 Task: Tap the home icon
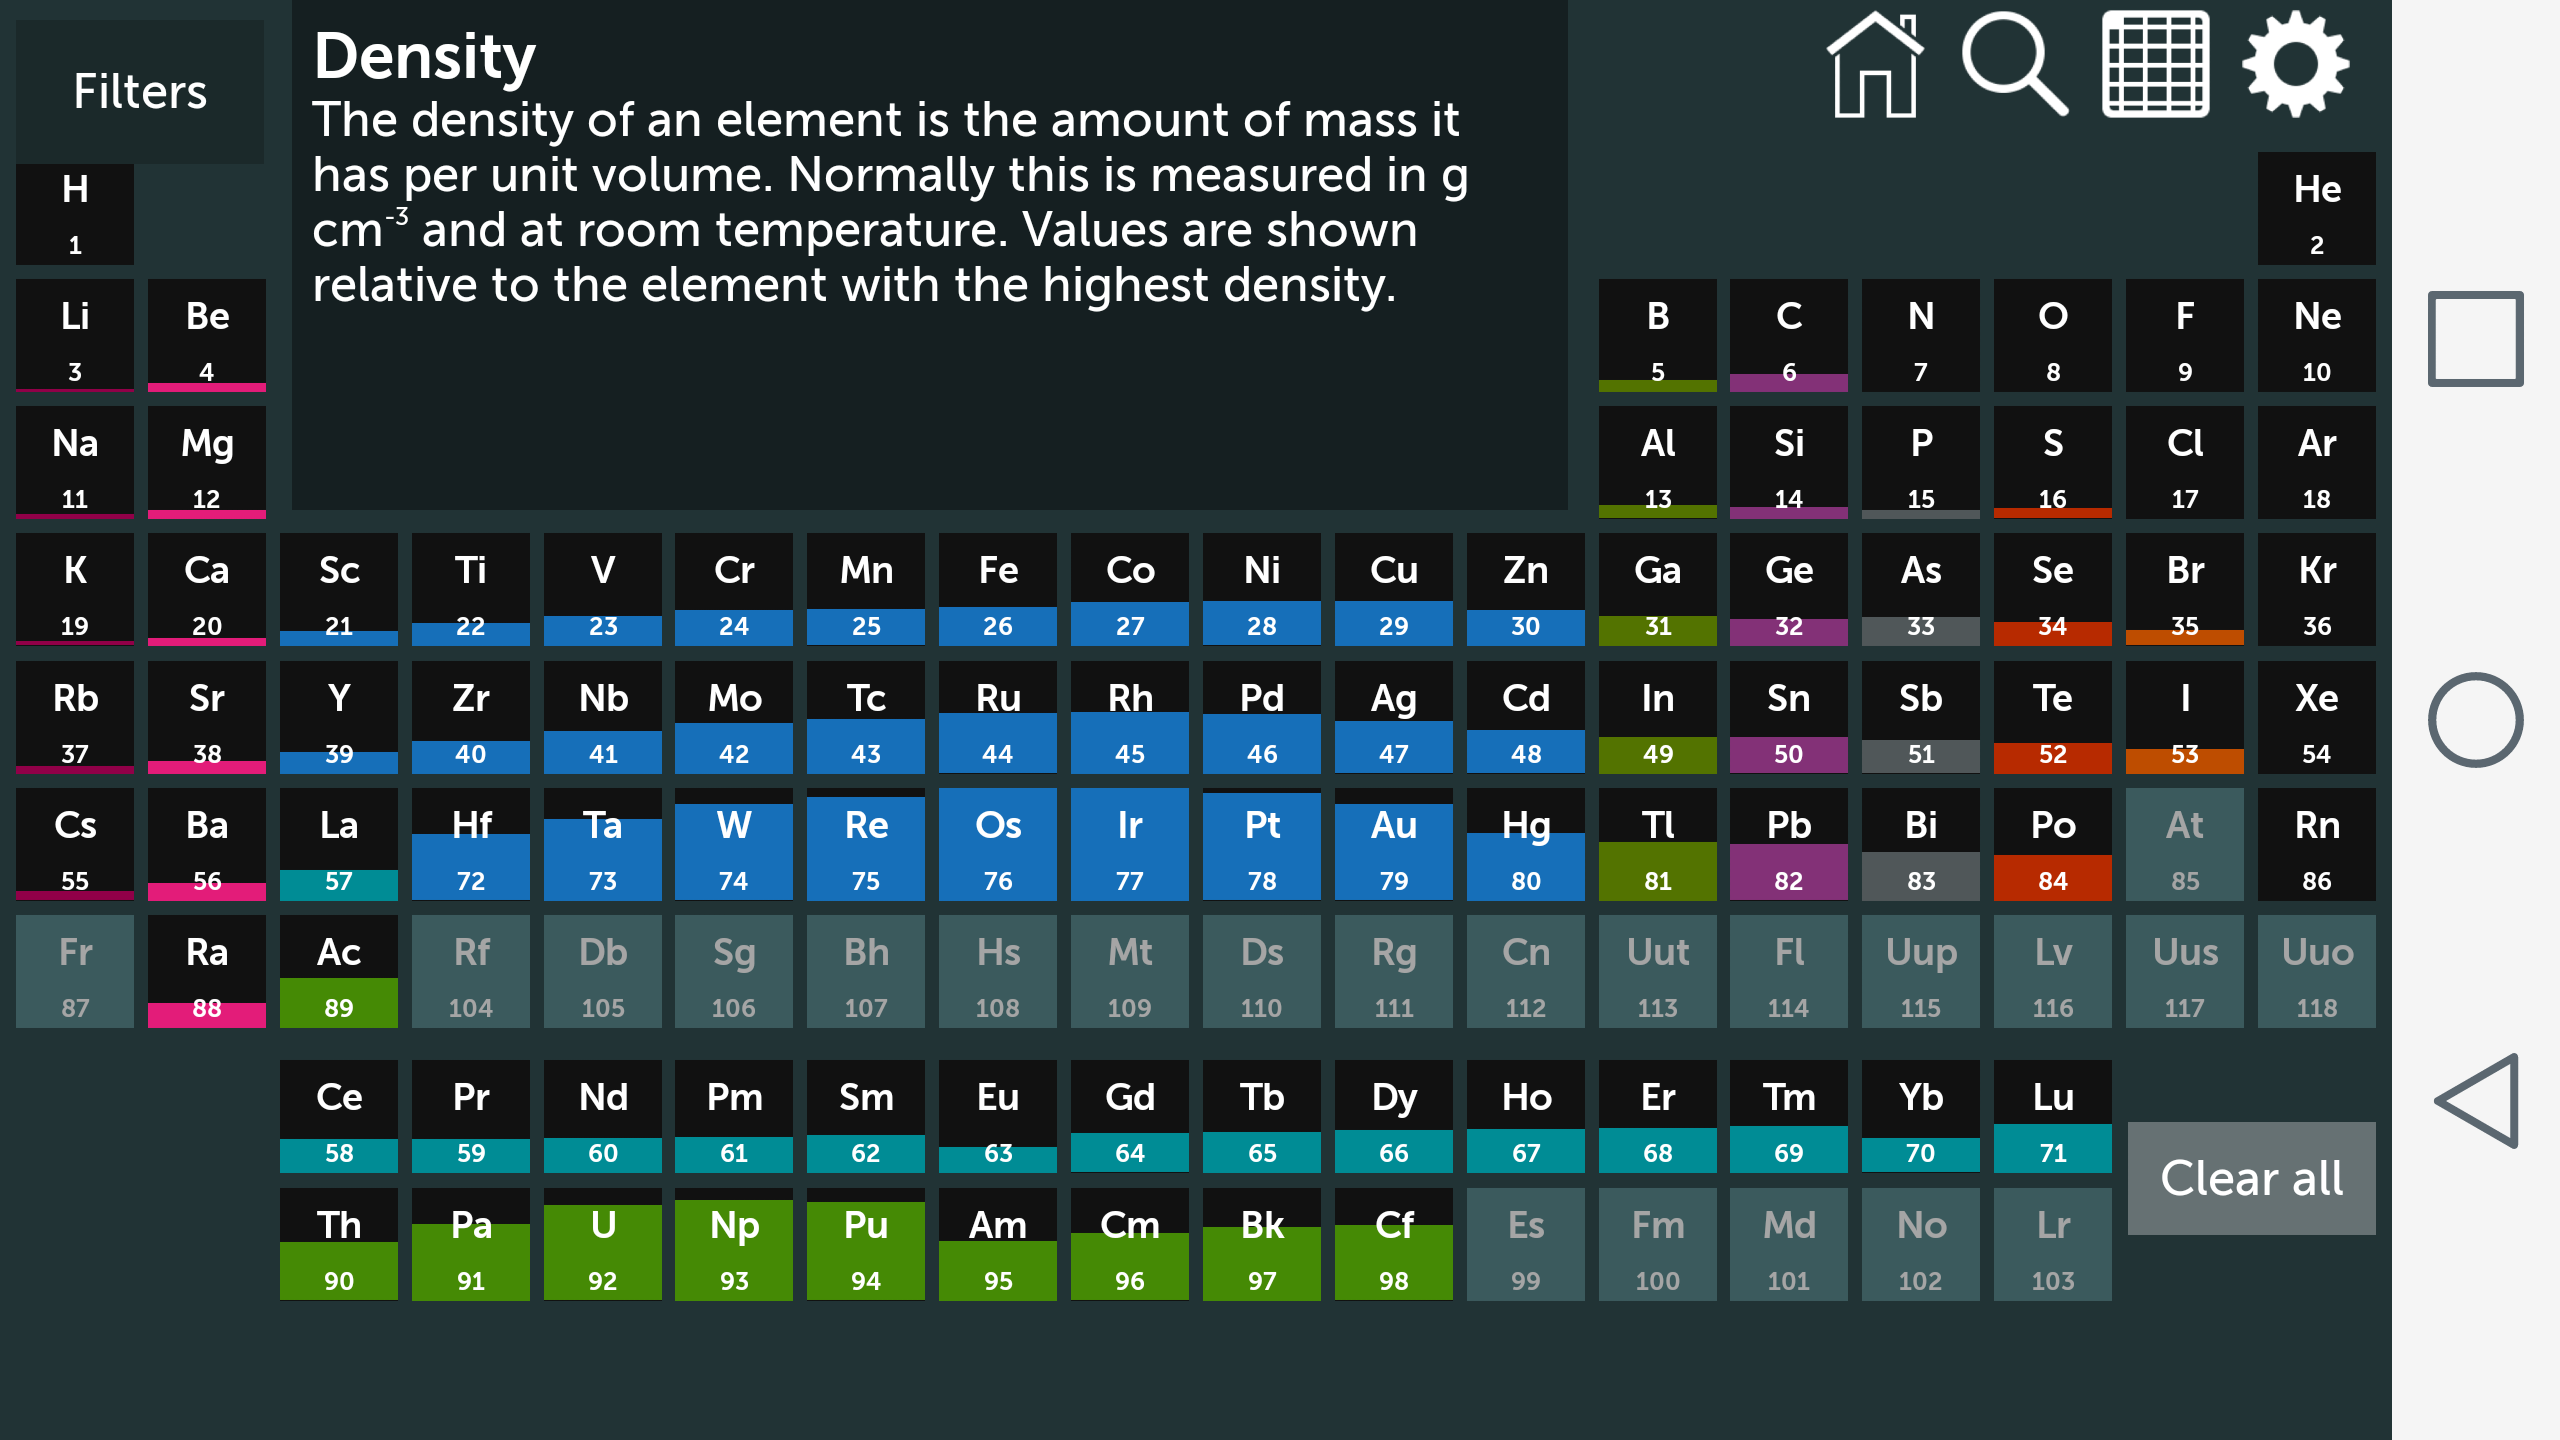coord(1874,66)
